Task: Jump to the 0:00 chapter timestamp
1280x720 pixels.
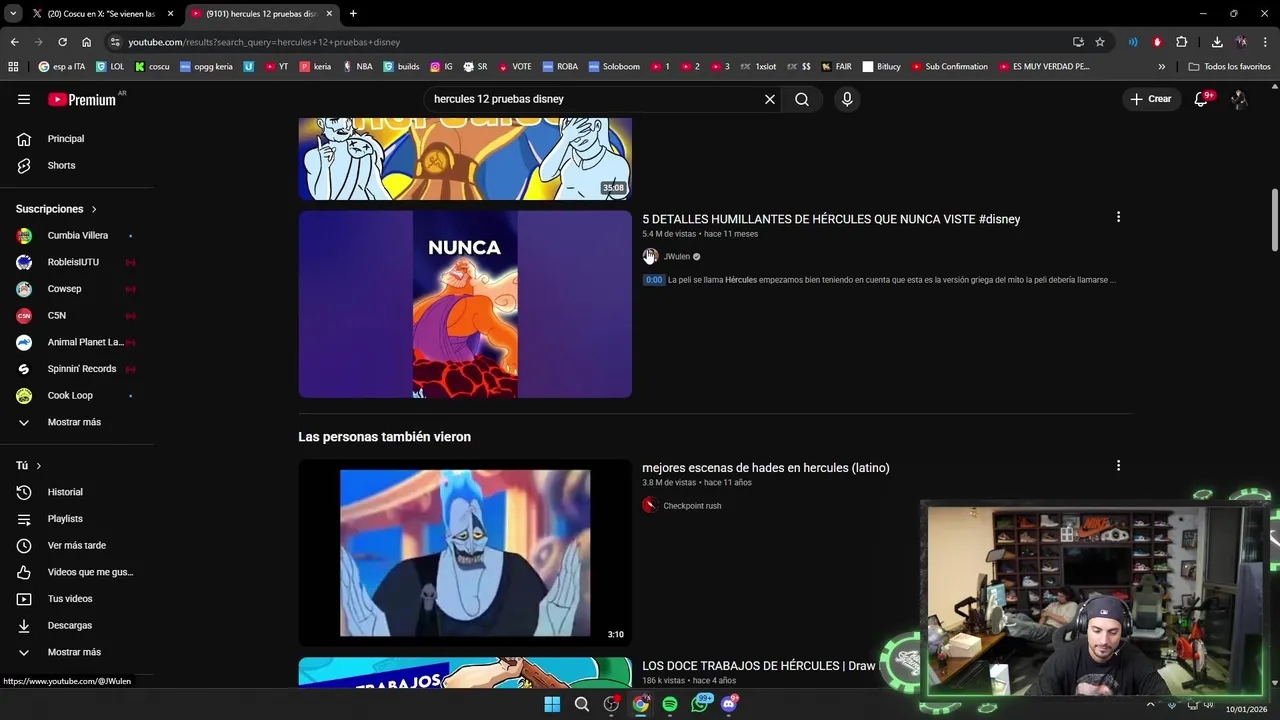Action: tap(653, 280)
